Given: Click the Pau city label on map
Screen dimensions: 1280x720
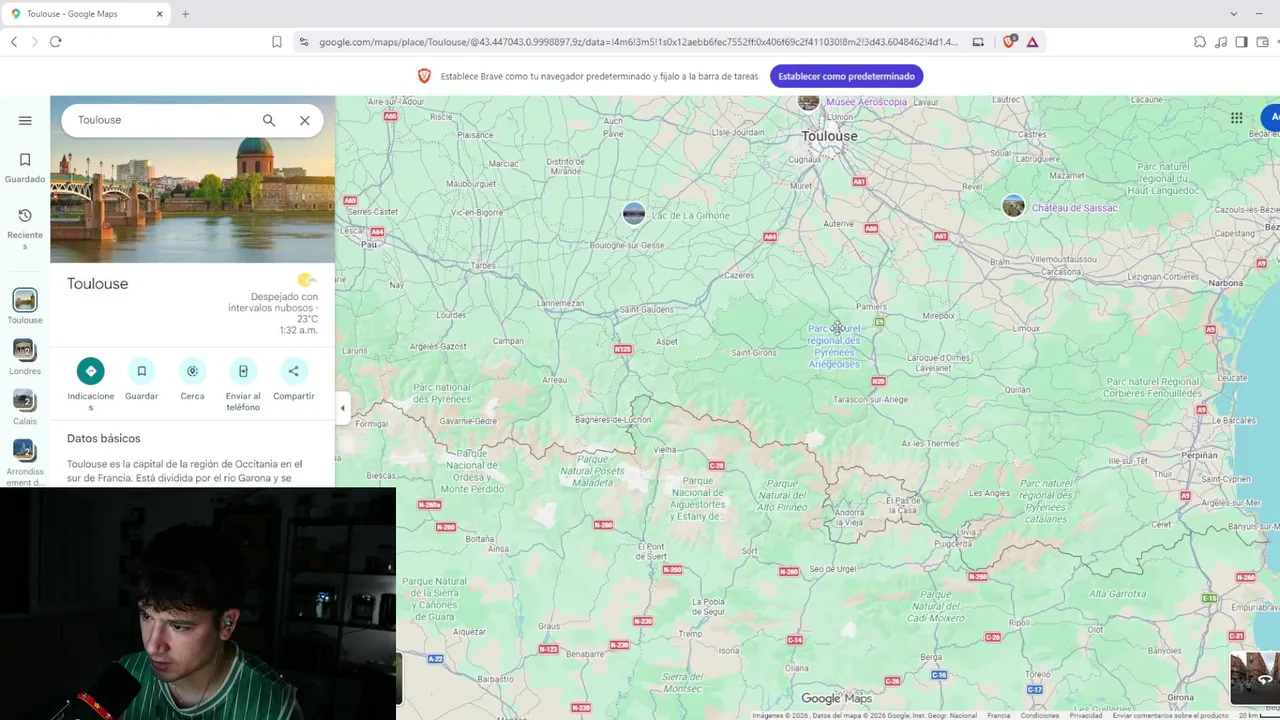Looking at the screenshot, I should 369,244.
